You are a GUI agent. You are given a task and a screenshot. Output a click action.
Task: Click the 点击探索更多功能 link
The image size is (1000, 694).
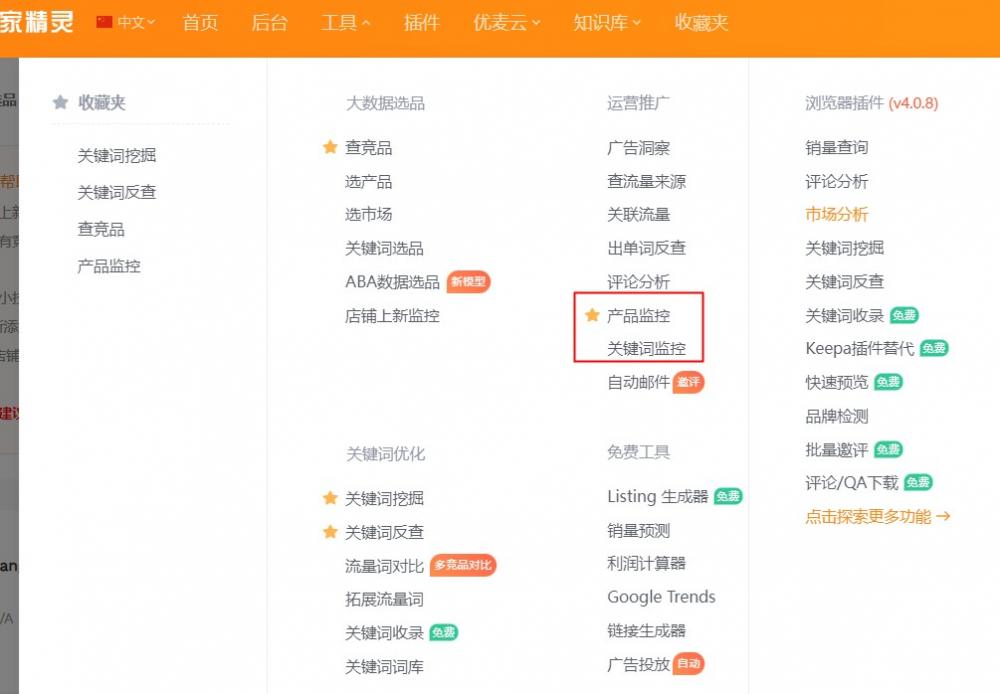pos(877,517)
